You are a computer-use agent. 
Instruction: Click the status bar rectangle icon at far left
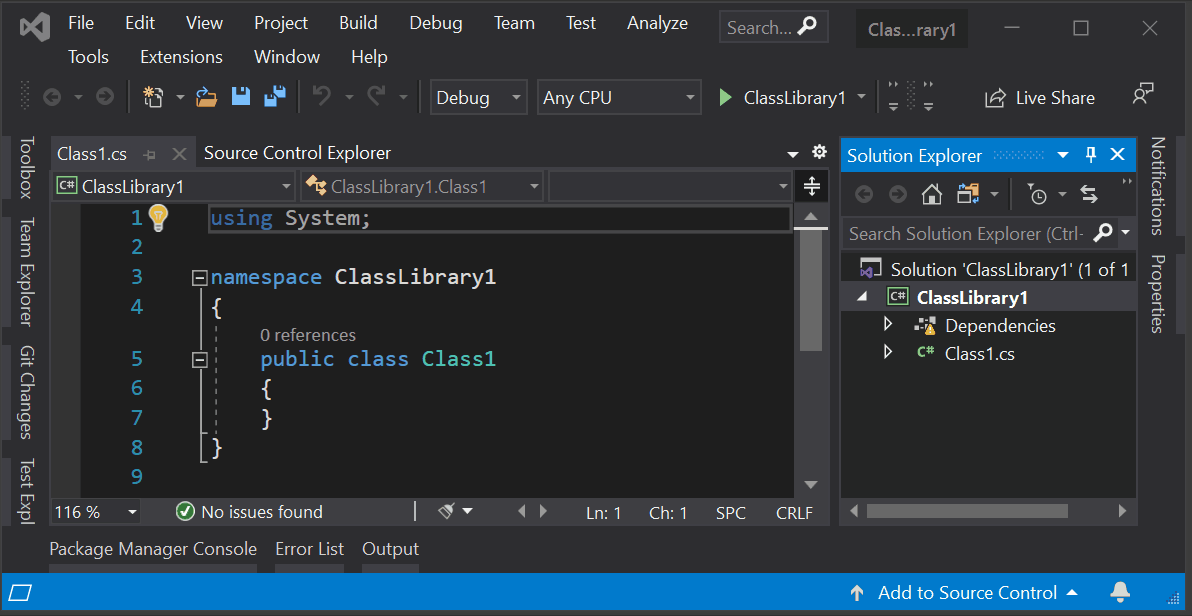pos(21,592)
